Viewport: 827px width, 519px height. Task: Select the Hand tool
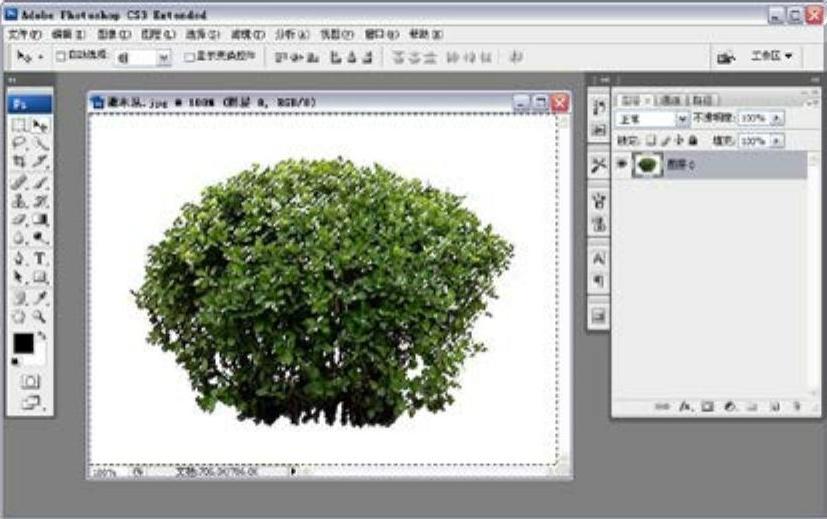pyautogui.click(x=19, y=316)
